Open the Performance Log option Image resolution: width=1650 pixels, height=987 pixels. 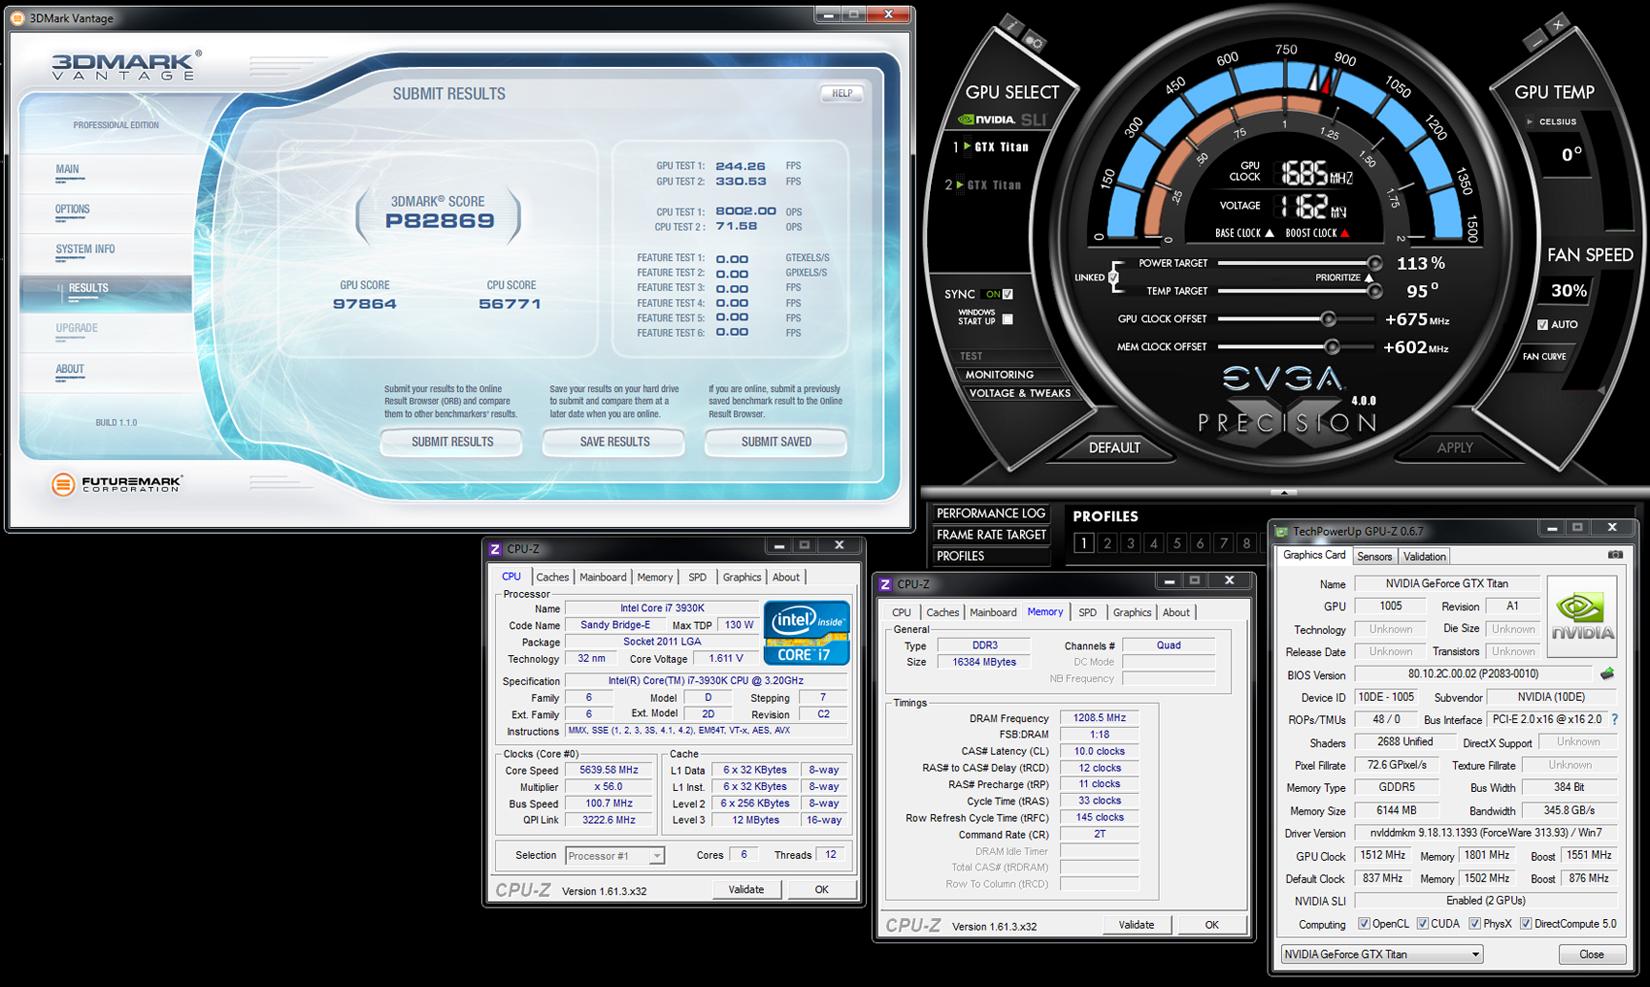990,513
